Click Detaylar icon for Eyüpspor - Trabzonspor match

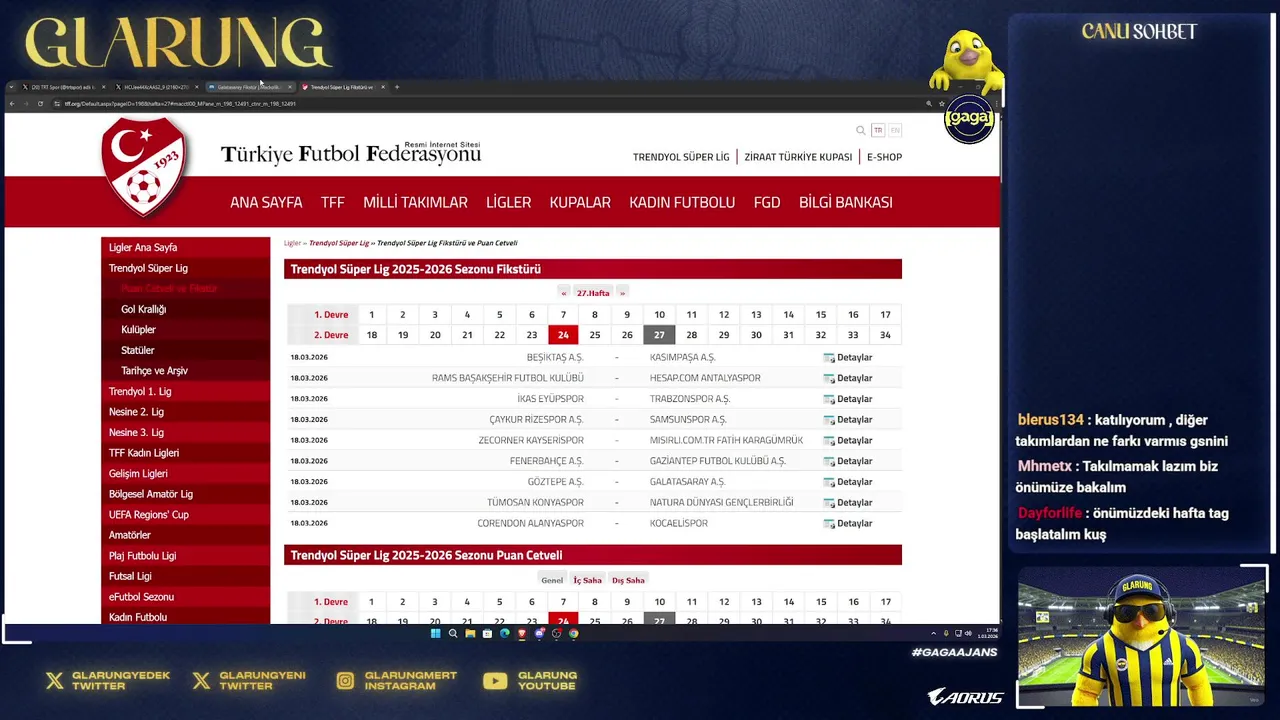pyautogui.click(x=829, y=399)
